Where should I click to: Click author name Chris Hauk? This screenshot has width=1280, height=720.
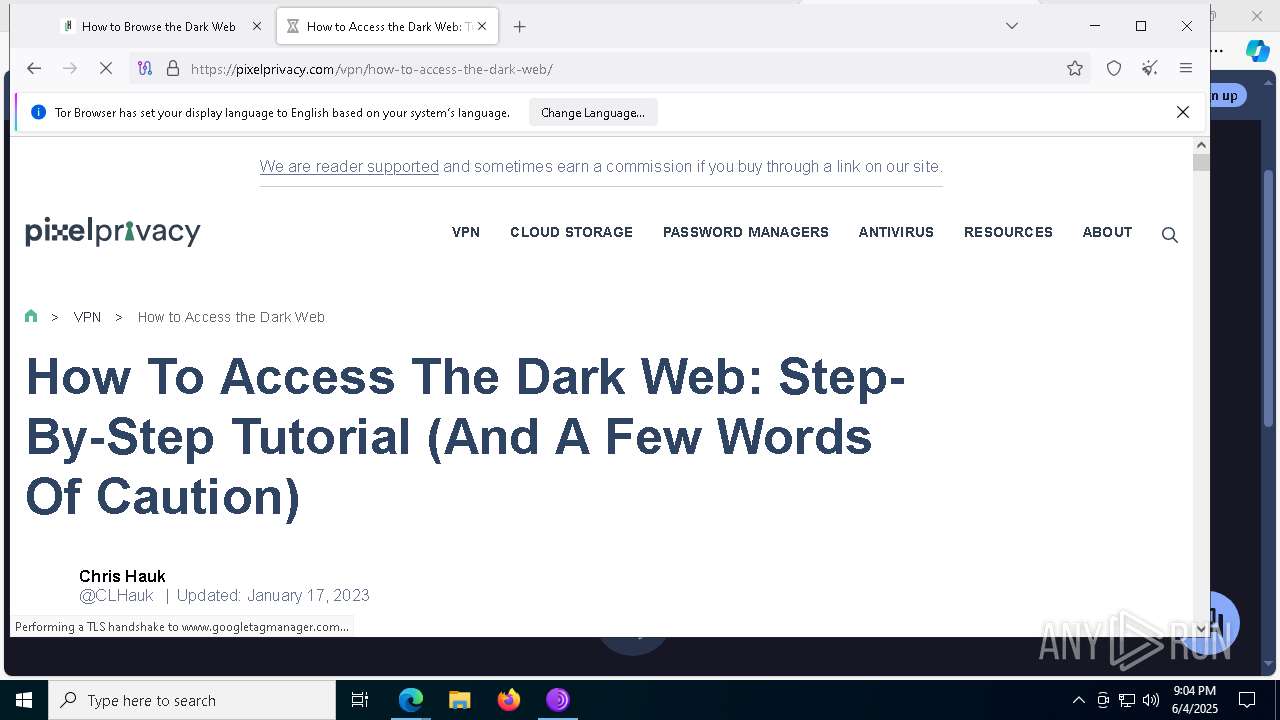pos(122,576)
